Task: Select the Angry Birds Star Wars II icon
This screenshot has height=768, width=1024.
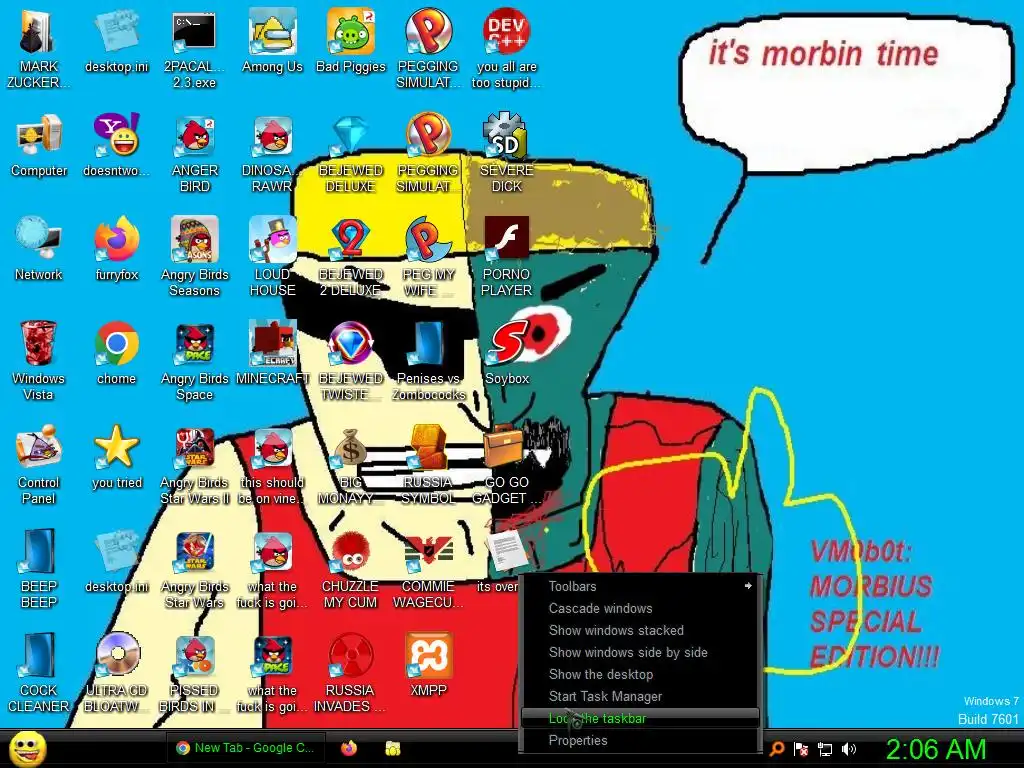Action: click(194, 465)
